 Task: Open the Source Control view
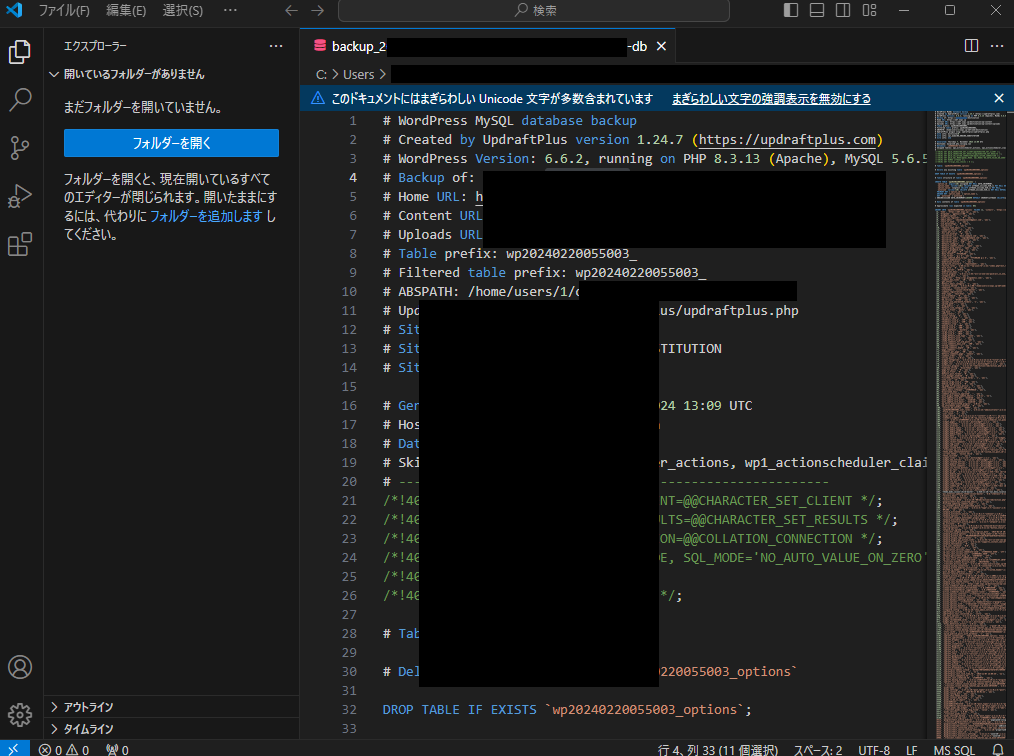(20, 148)
